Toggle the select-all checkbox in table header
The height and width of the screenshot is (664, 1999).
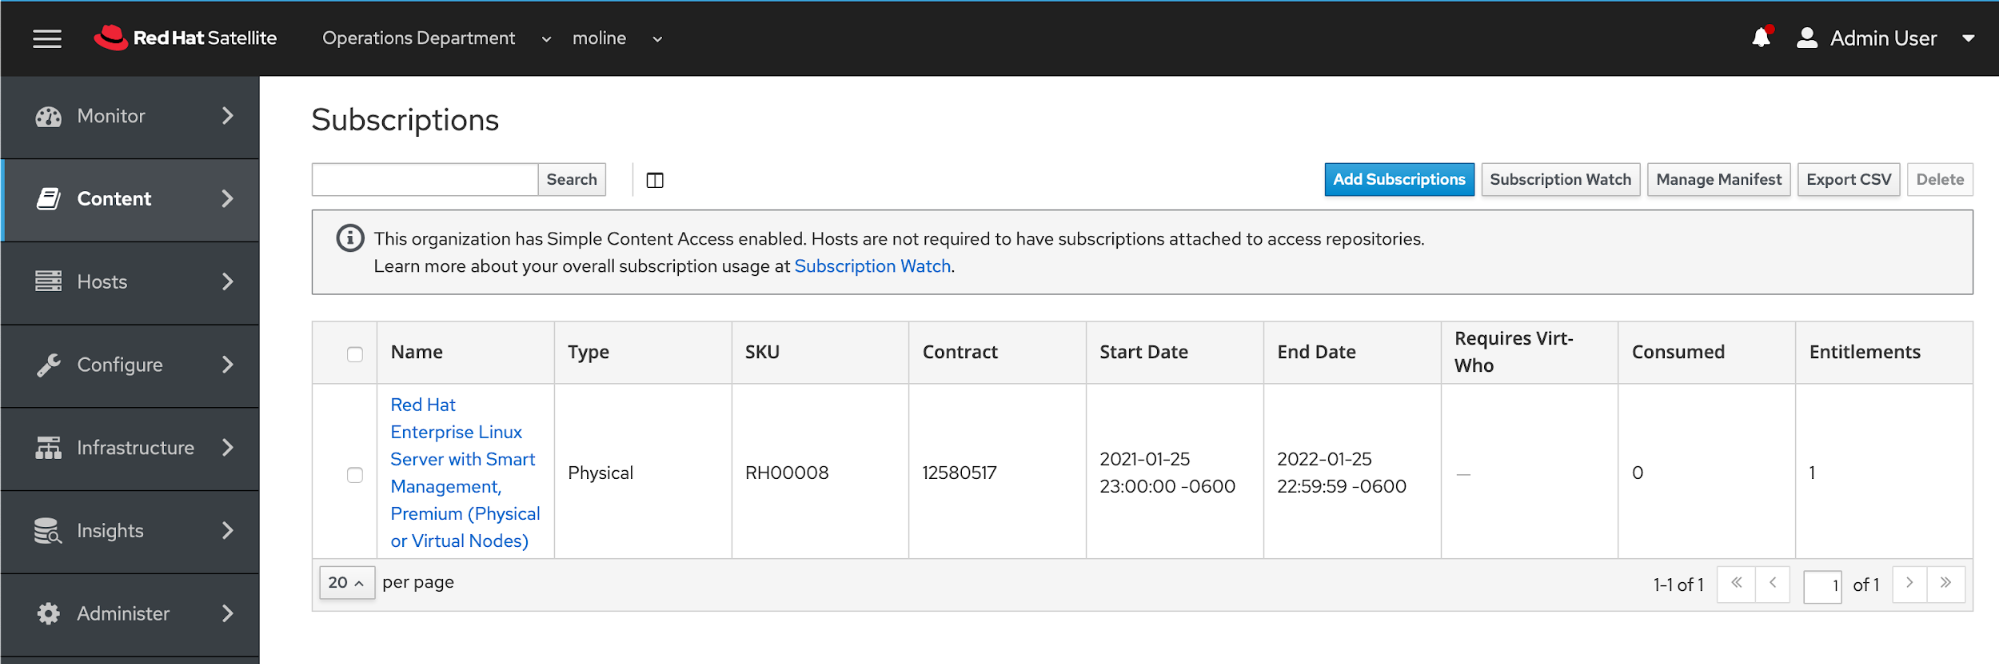355,354
